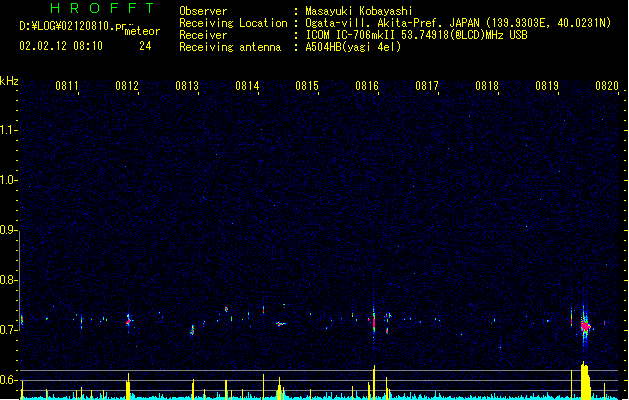Click the 1.0 frequency axis label
The height and width of the screenshot is (400, 629).
click(x=9, y=180)
